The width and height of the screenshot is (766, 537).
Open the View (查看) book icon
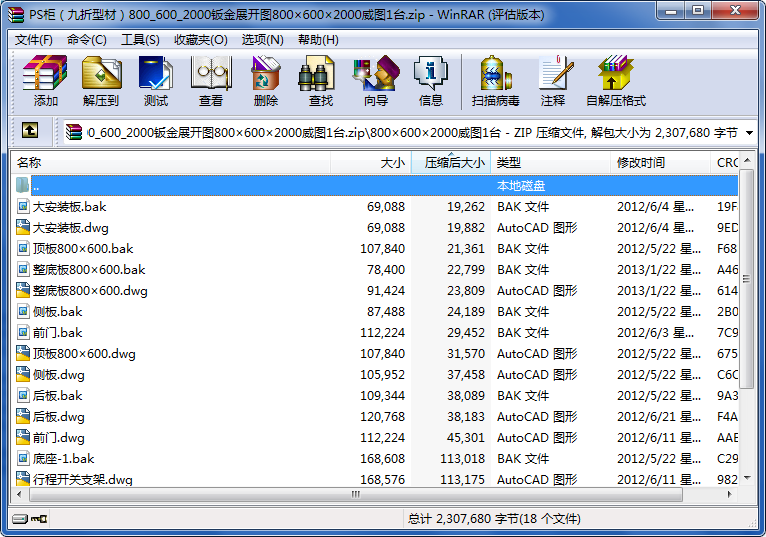[x=211, y=73]
